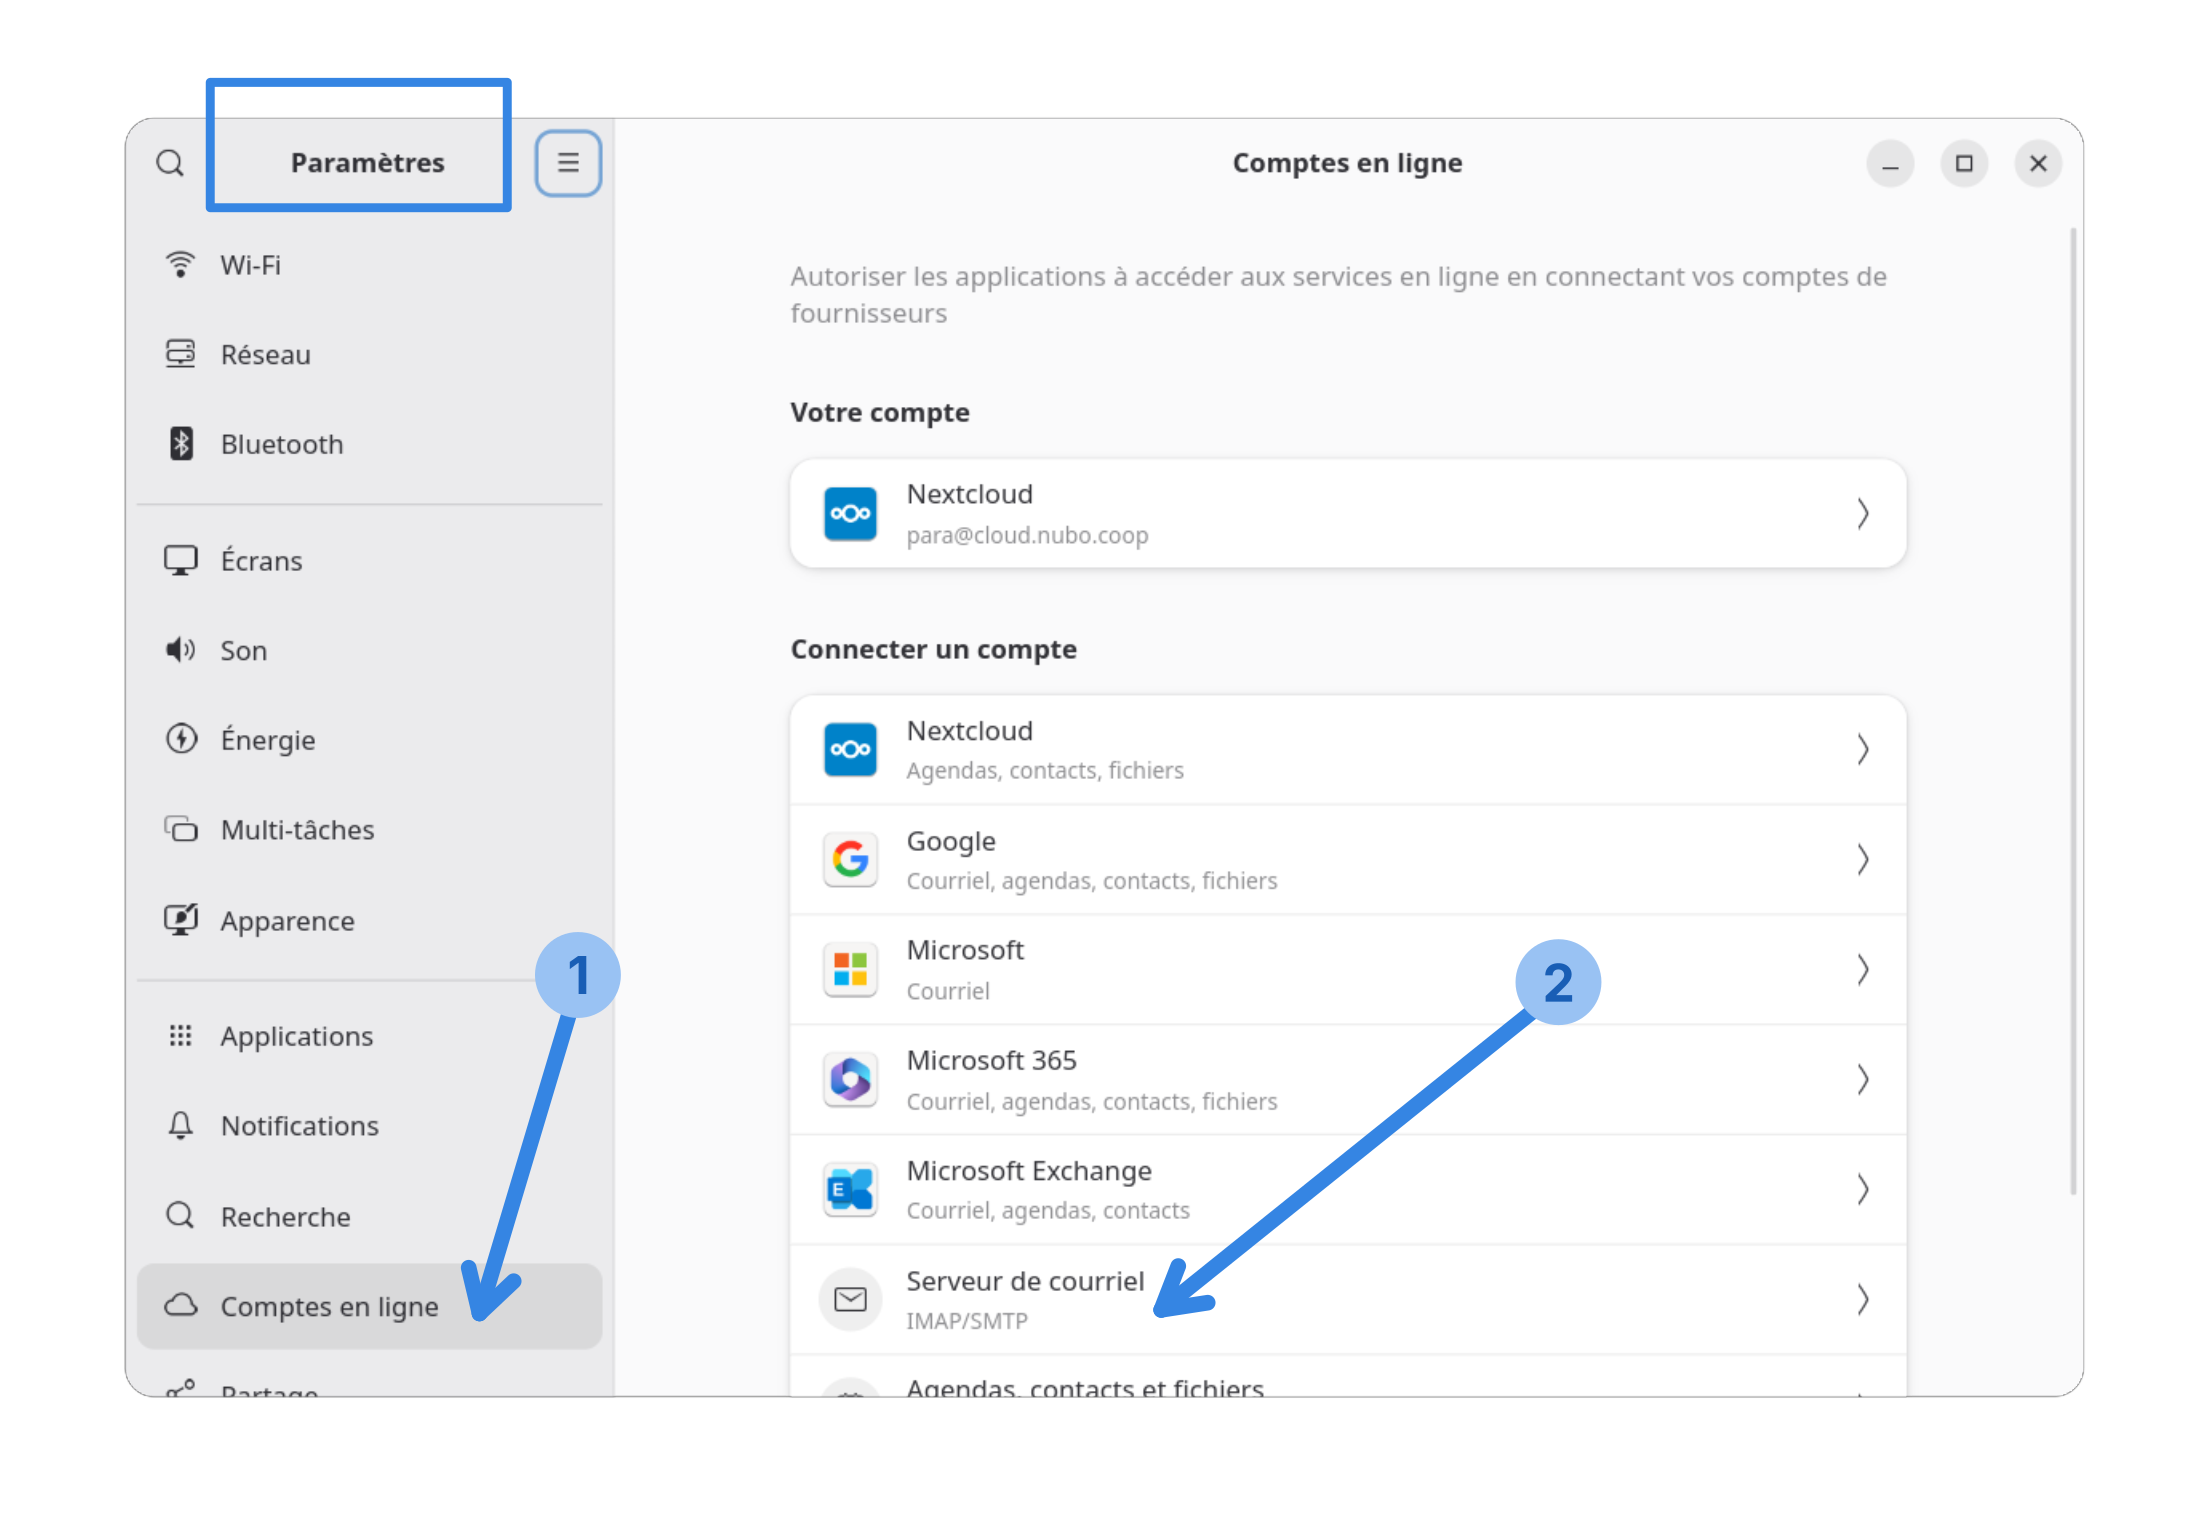Click the Écrans monitor icon
Image resolution: width=2208 pixels, height=1531 pixels.
pos(181,560)
